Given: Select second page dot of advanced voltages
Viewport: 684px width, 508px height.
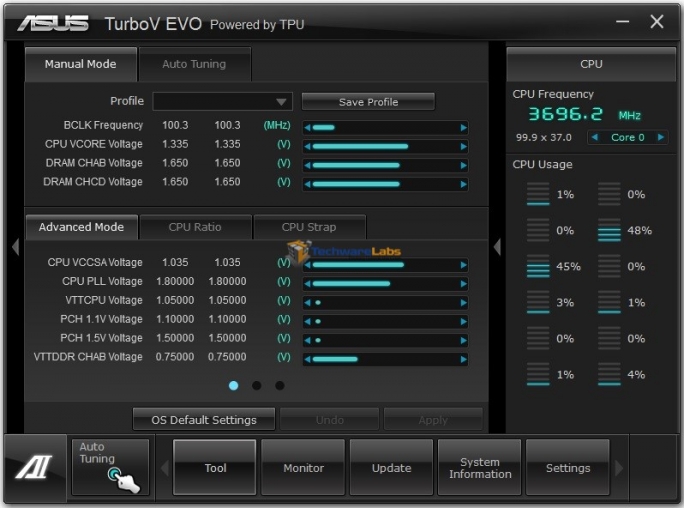Looking at the screenshot, I should coord(256,385).
